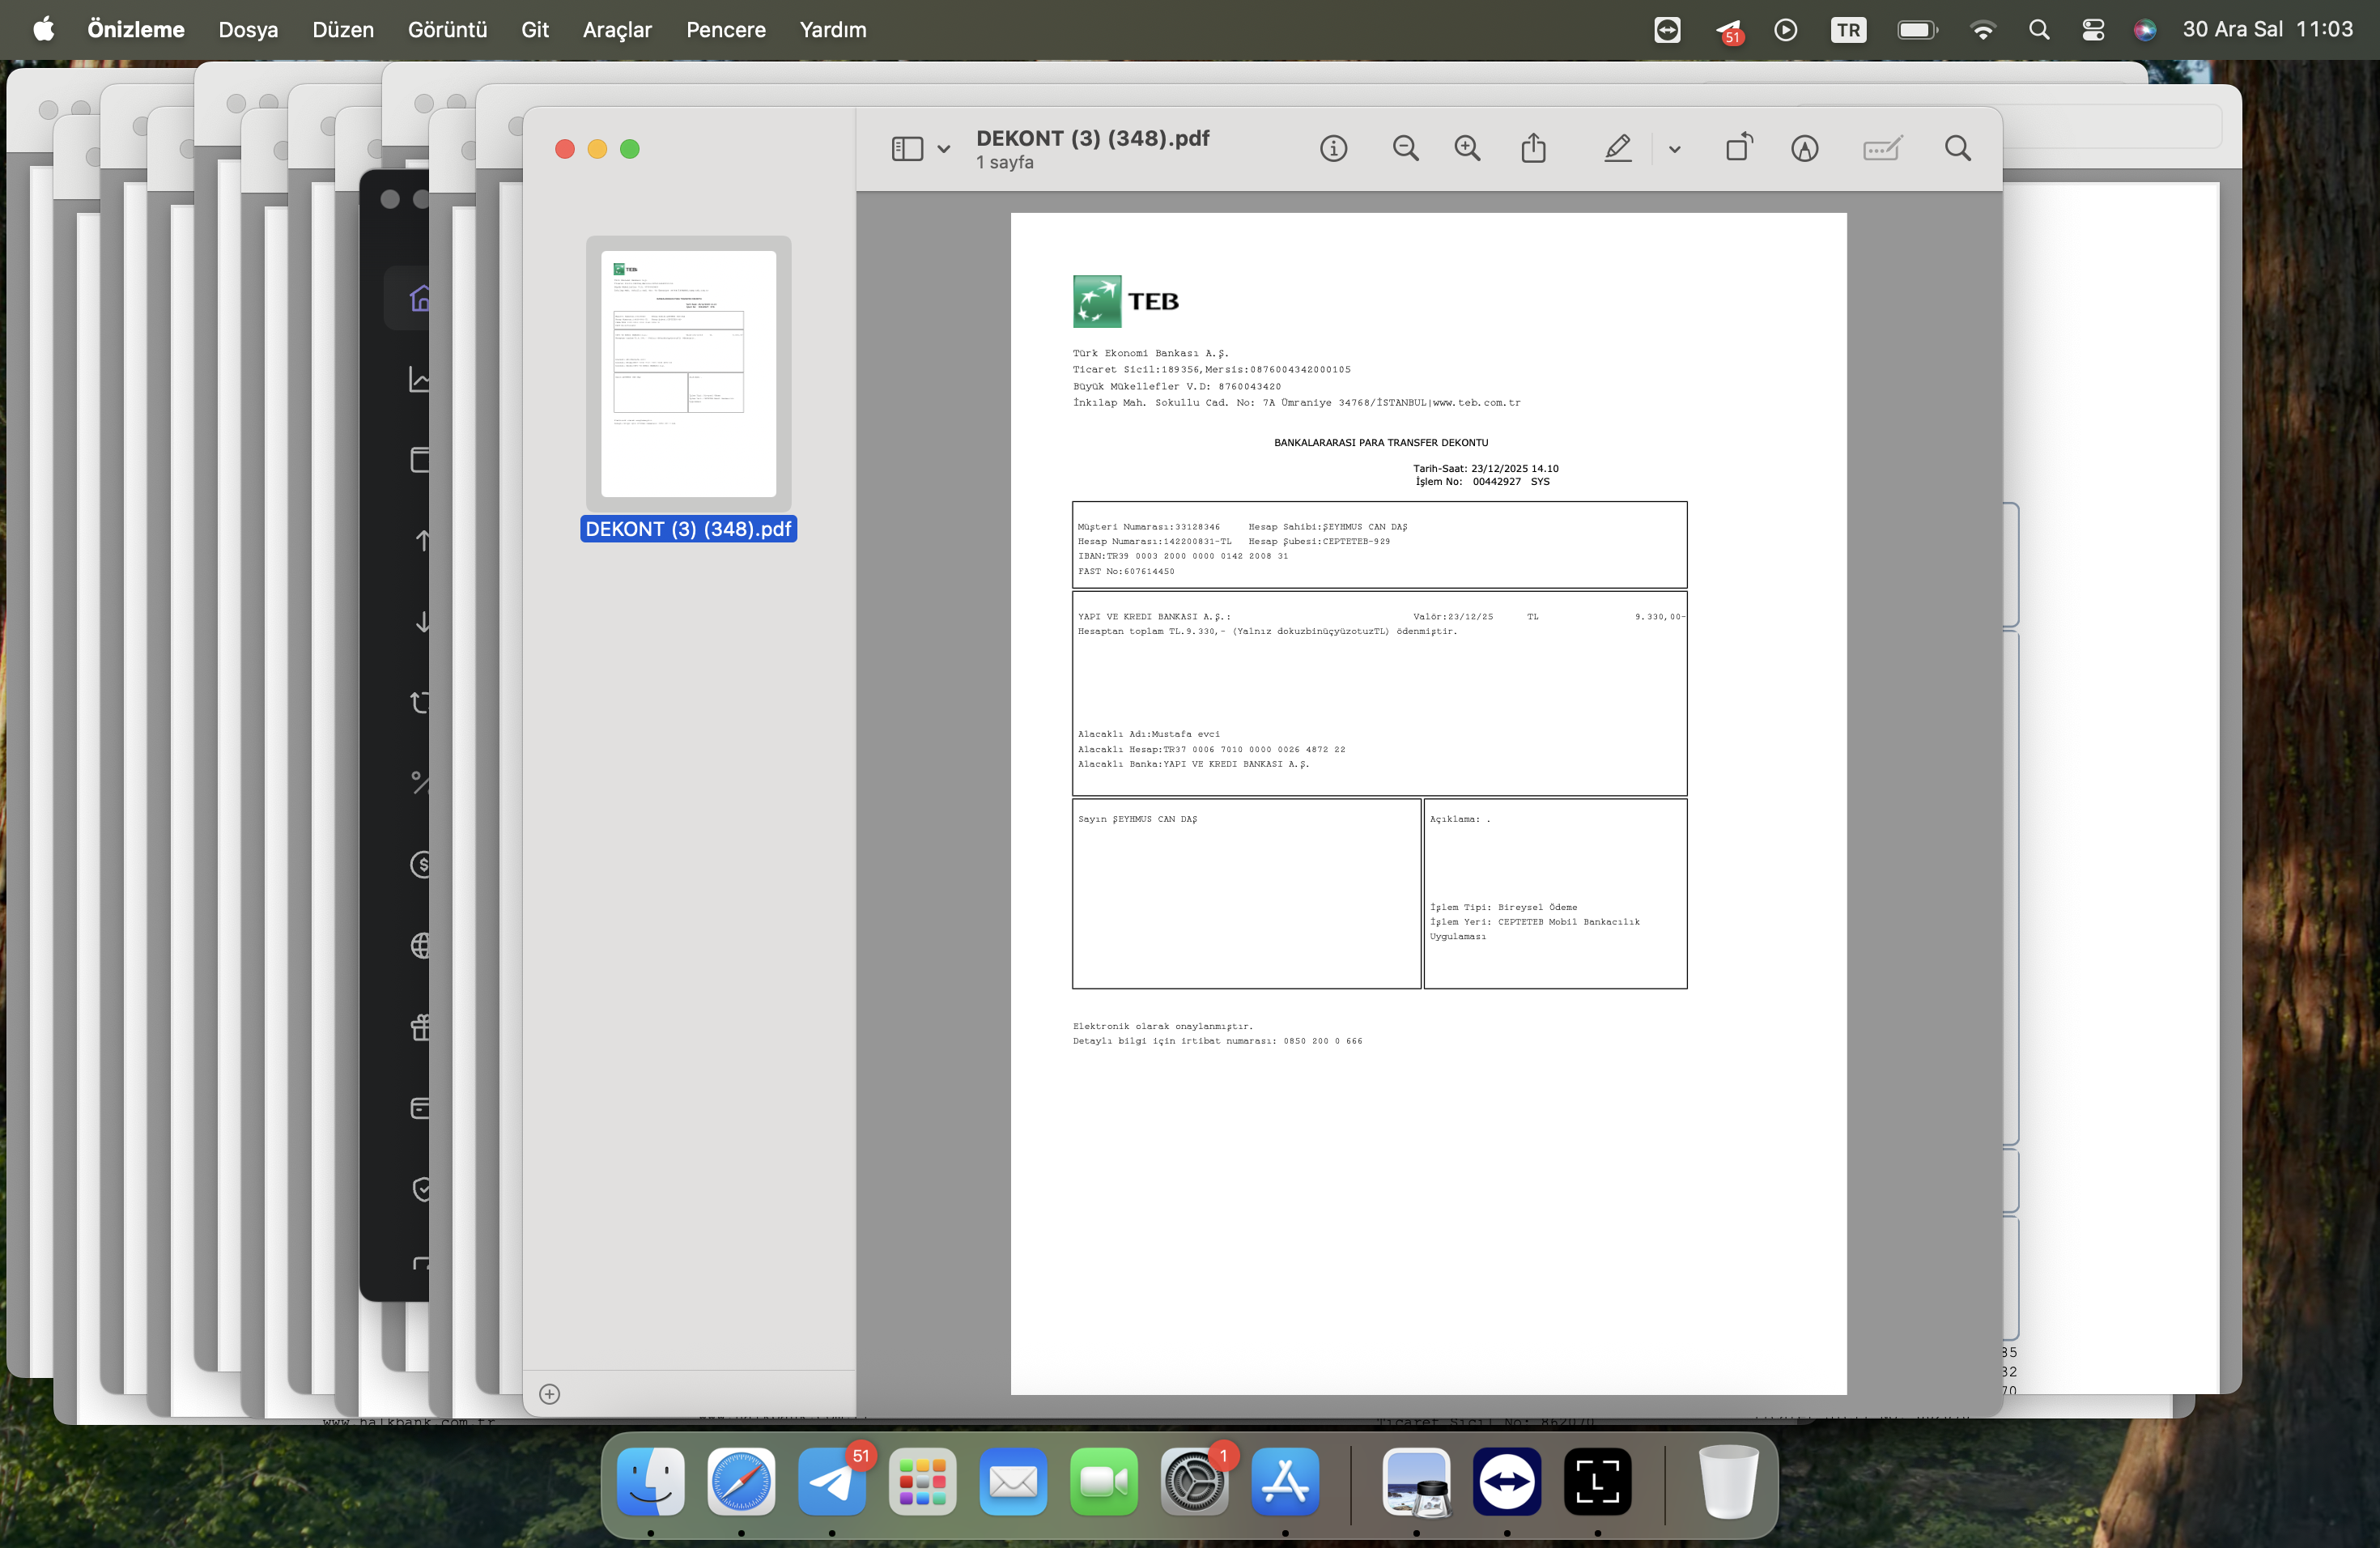
Task: Open Control Center from menu bar
Action: pos(2093,29)
